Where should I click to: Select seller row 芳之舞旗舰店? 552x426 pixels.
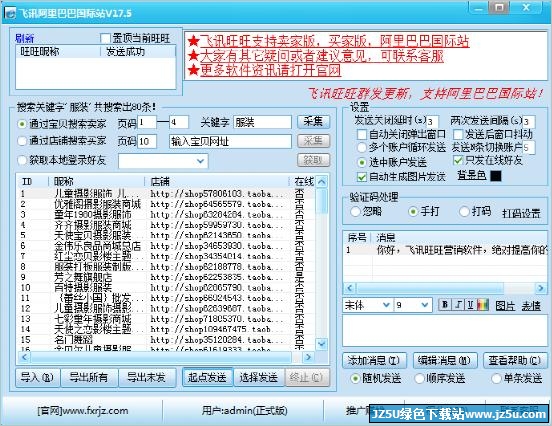[165, 277]
